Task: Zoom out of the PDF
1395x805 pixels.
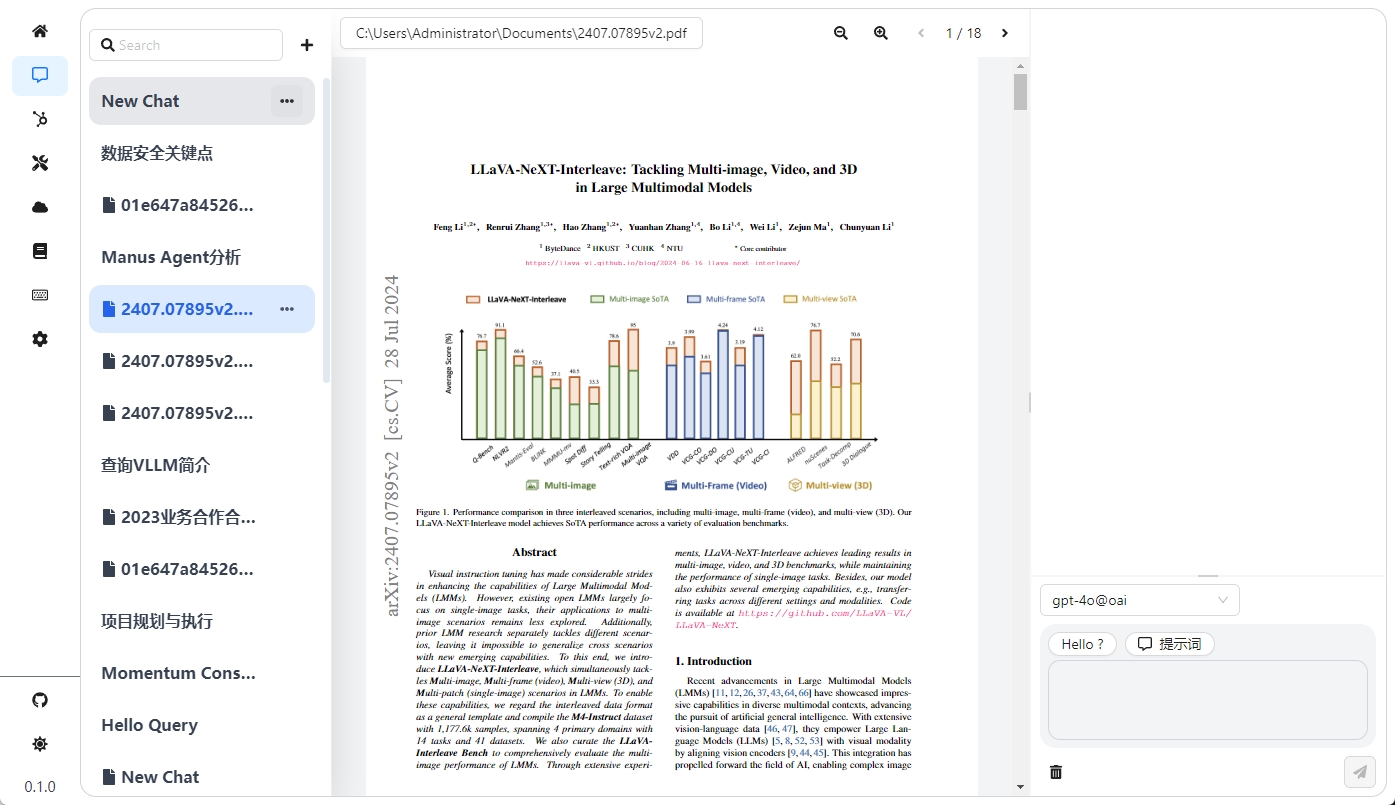Action: (x=841, y=33)
